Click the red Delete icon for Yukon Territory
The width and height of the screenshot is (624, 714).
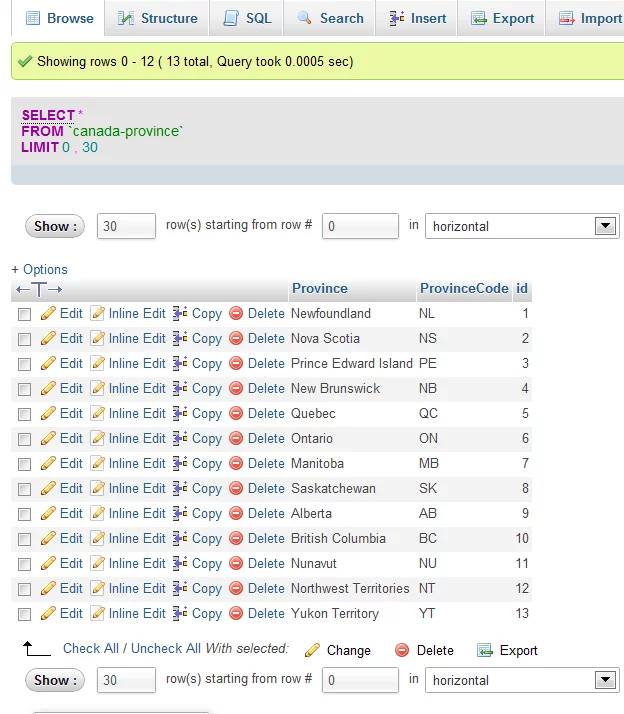(236, 613)
